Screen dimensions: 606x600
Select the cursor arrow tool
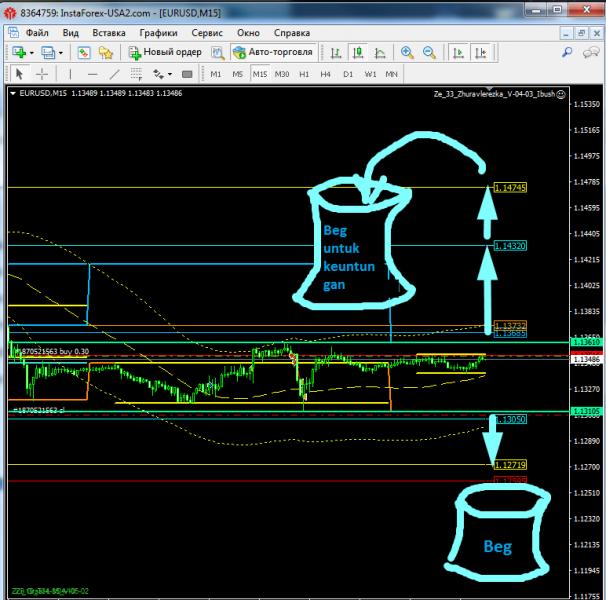[x=19, y=73]
